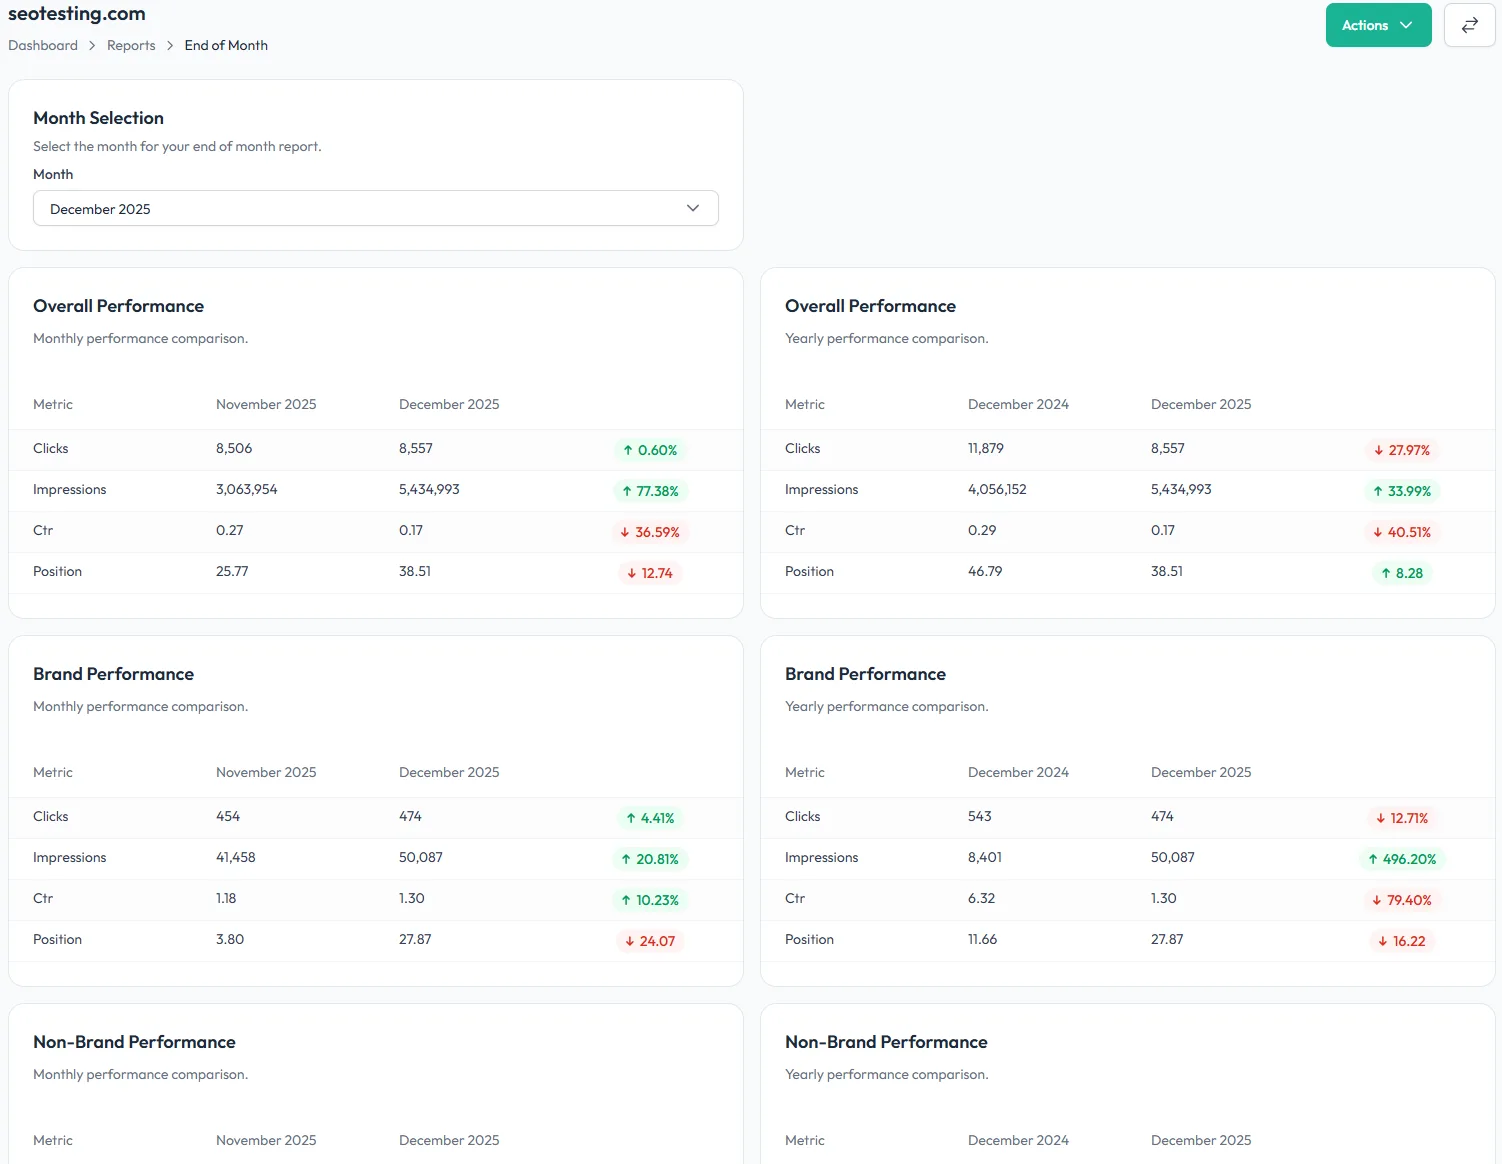Viewport: 1502px width, 1164px height.
Task: Click the seotesting.com site title
Action: pyautogui.click(x=76, y=13)
